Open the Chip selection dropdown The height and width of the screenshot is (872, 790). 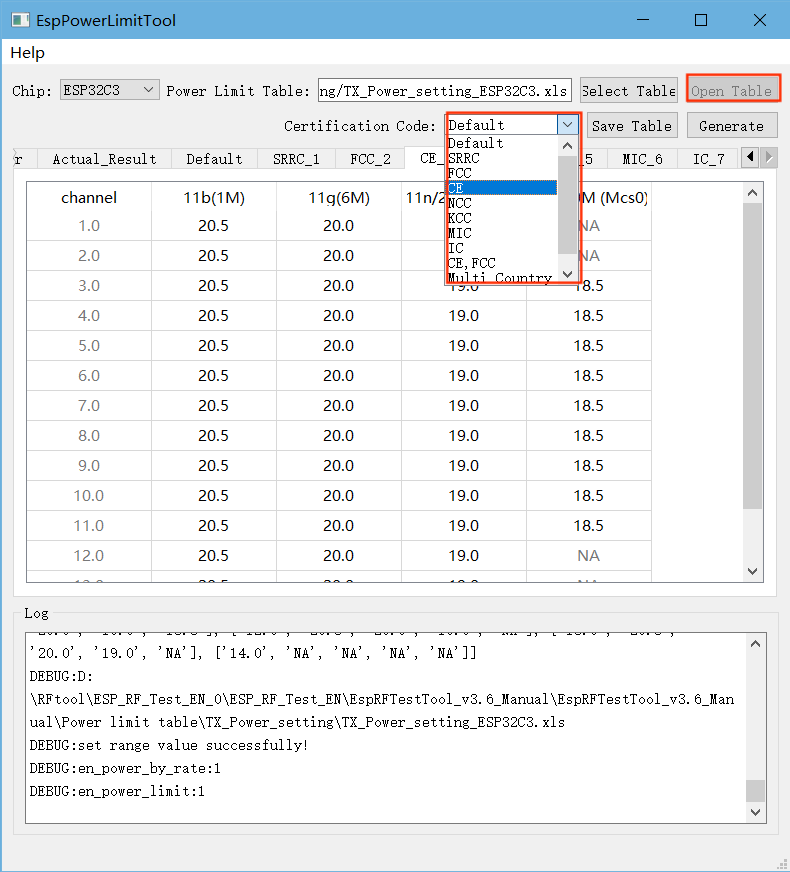click(109, 90)
